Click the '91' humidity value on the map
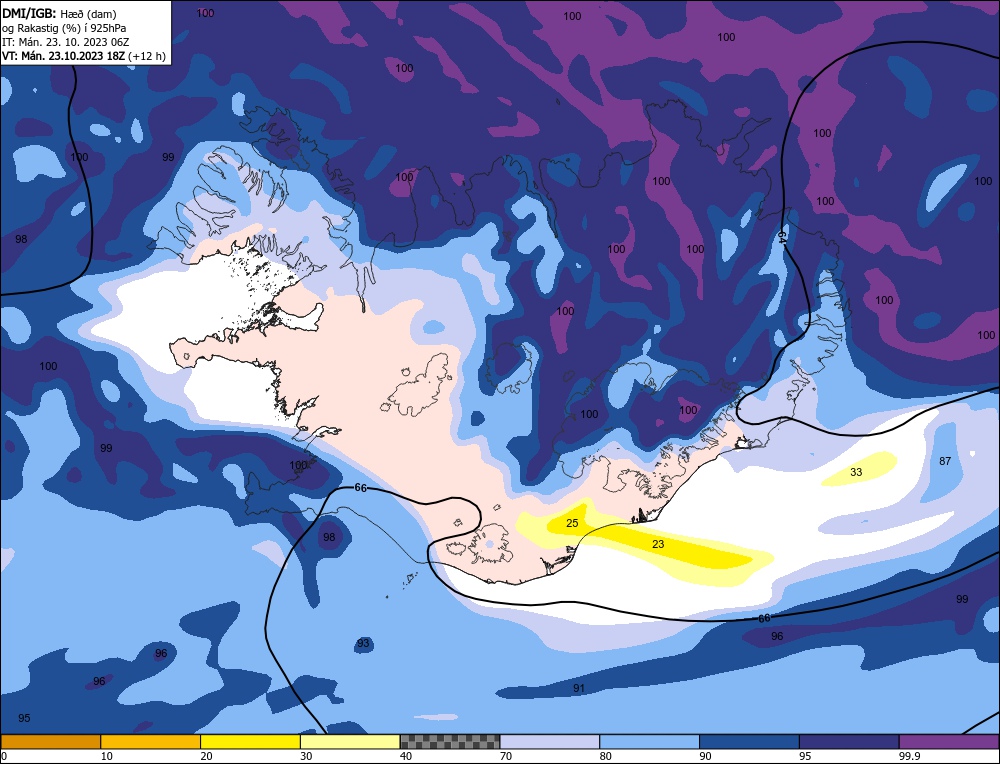 578,688
